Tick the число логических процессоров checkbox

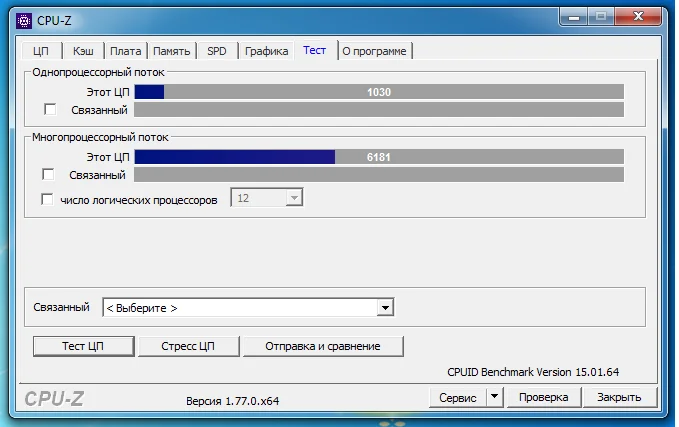click(x=47, y=199)
